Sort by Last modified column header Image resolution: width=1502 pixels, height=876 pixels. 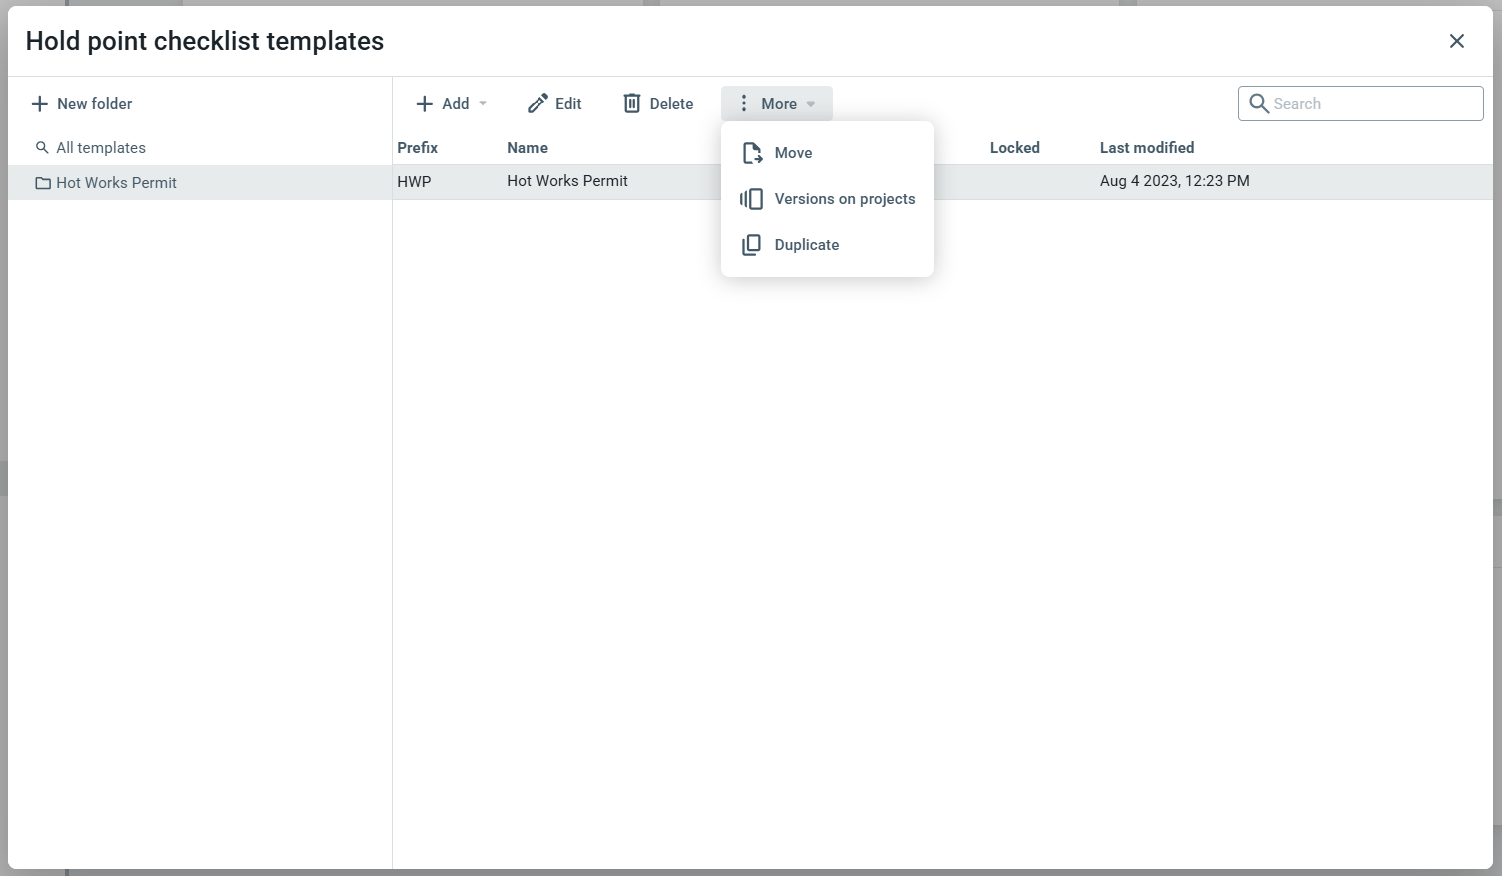pyautogui.click(x=1146, y=148)
